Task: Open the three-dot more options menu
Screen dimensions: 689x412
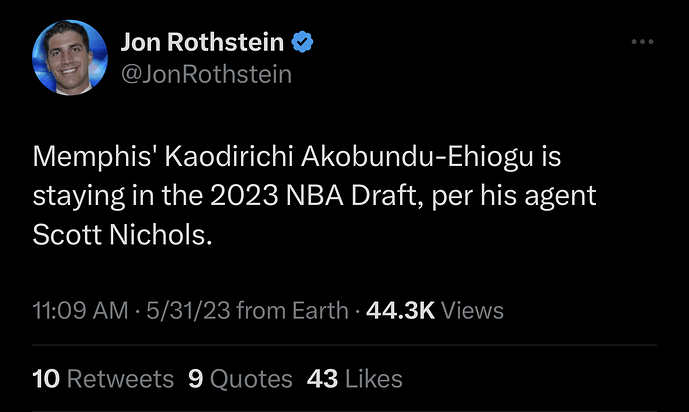Action: (x=644, y=42)
